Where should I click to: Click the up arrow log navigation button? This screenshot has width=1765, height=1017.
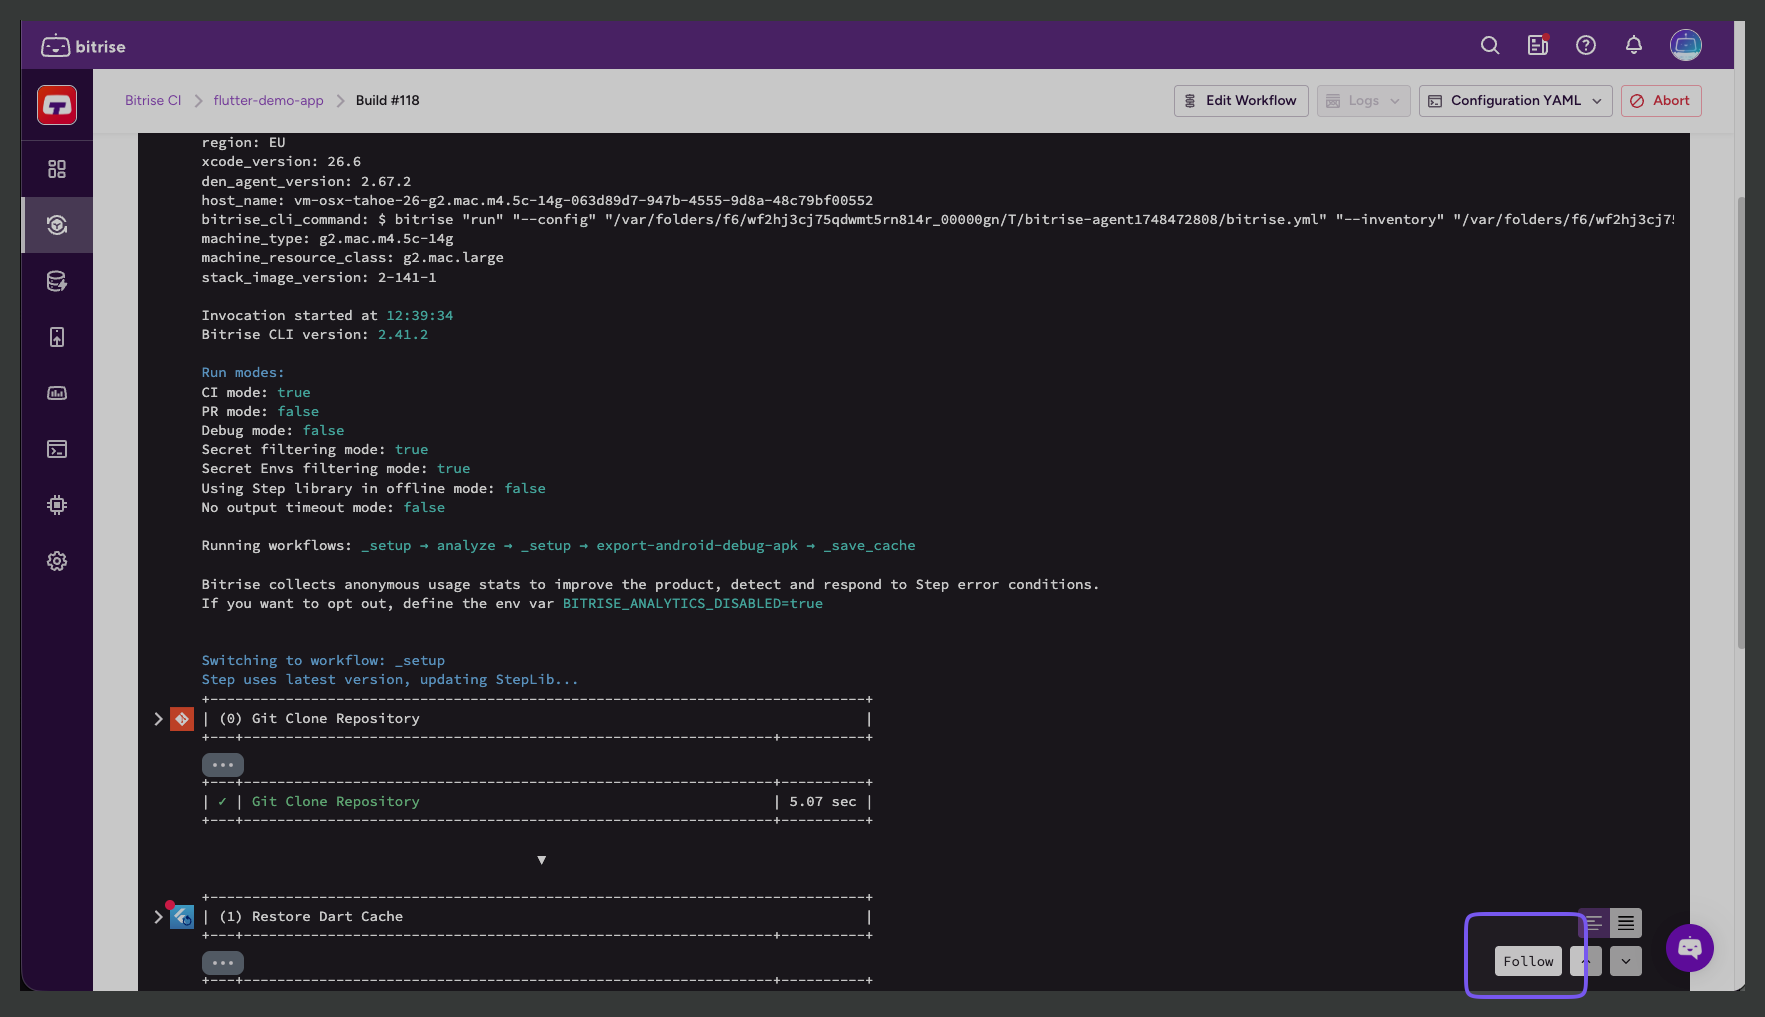(1586, 961)
